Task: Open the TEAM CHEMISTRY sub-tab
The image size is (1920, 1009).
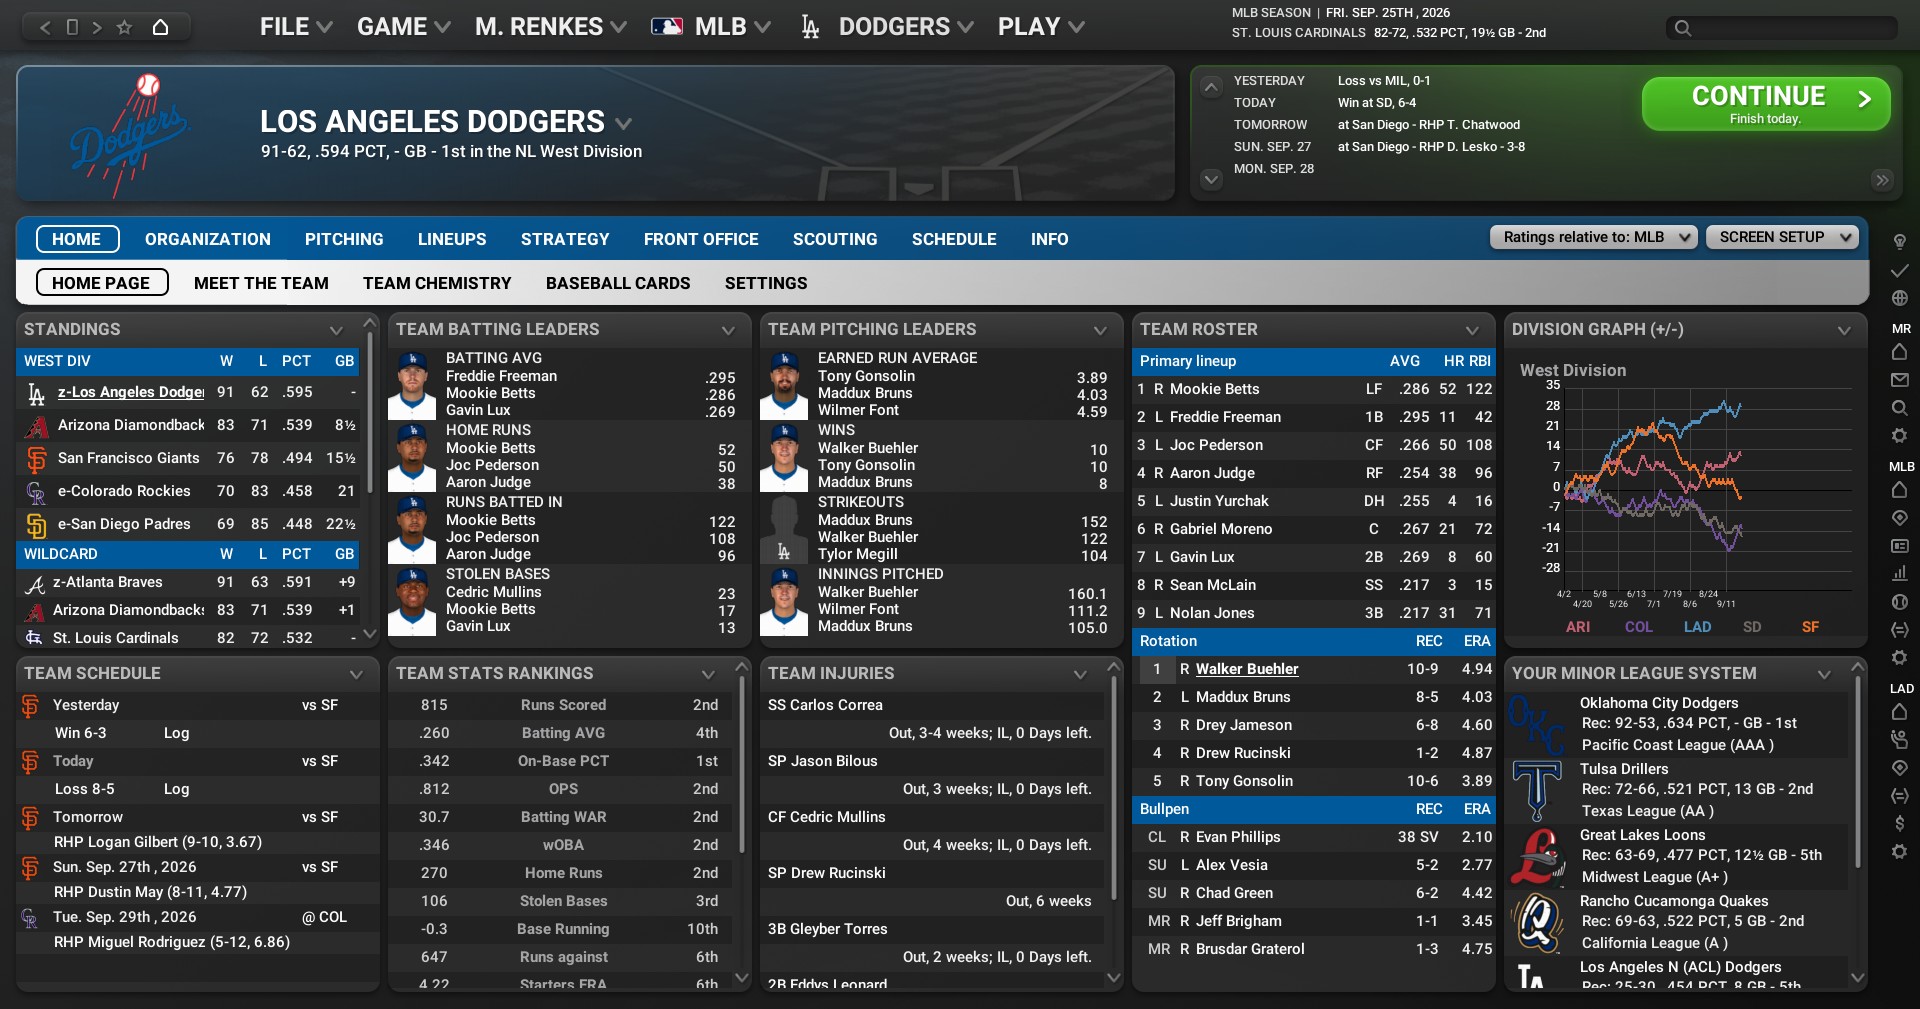Action: point(437,283)
